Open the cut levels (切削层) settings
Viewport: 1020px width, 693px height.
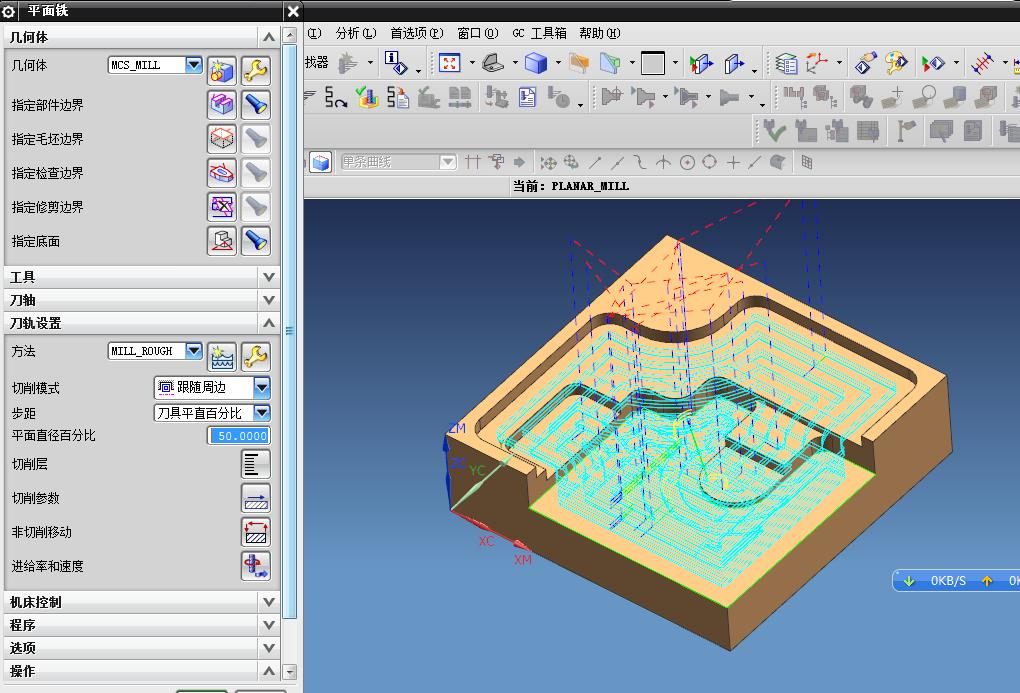coord(256,464)
